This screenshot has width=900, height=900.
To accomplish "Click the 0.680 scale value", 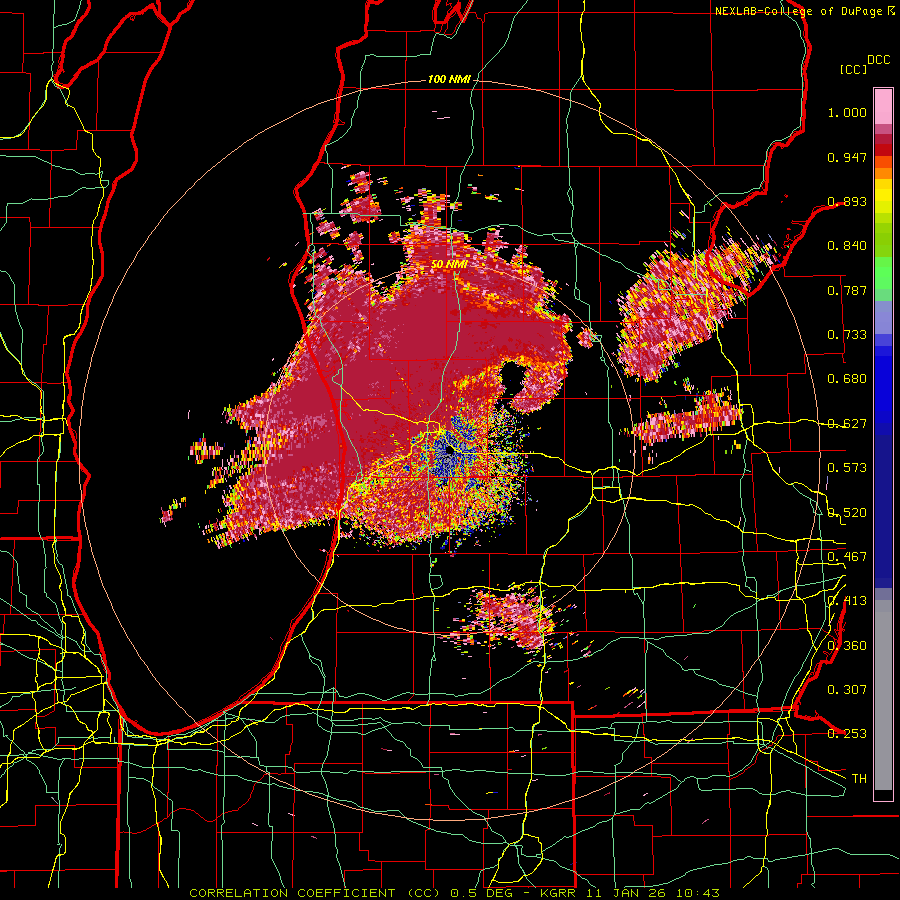I will pos(847,379).
